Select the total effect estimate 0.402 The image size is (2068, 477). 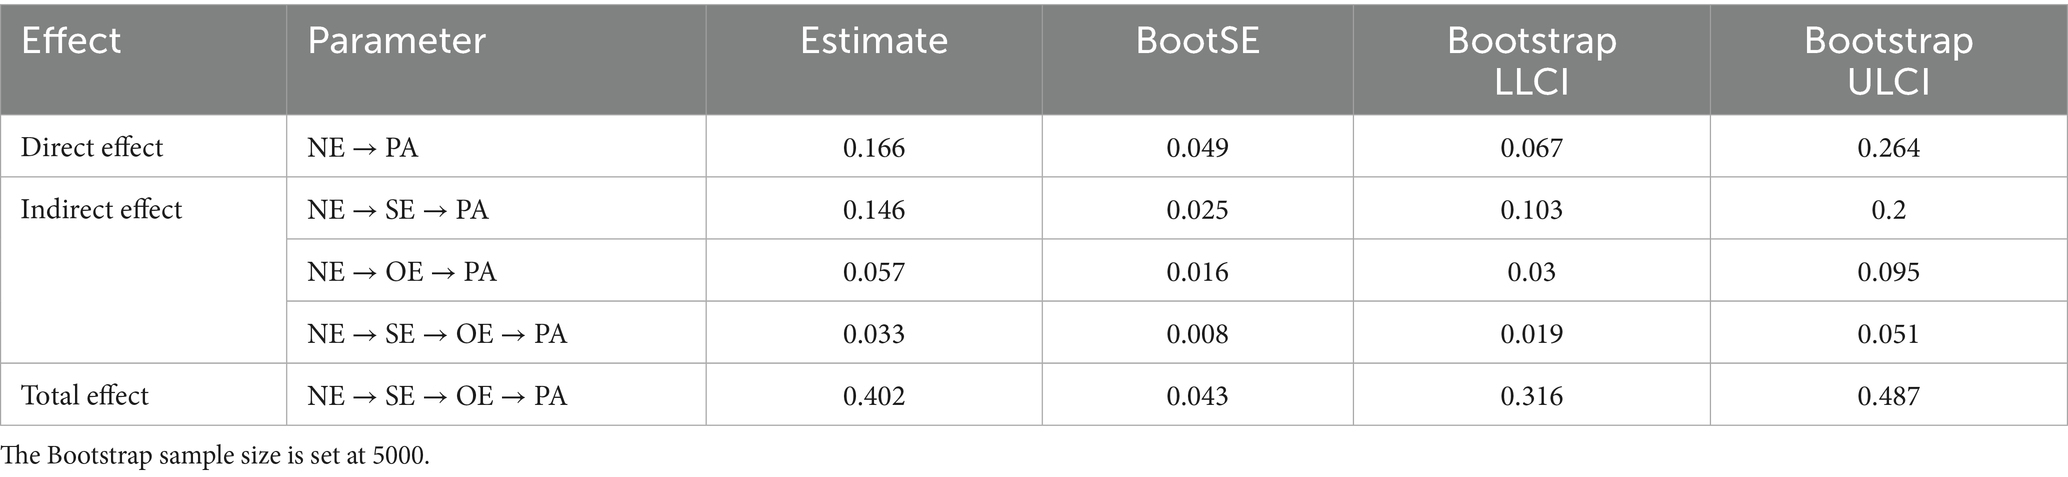tap(873, 396)
